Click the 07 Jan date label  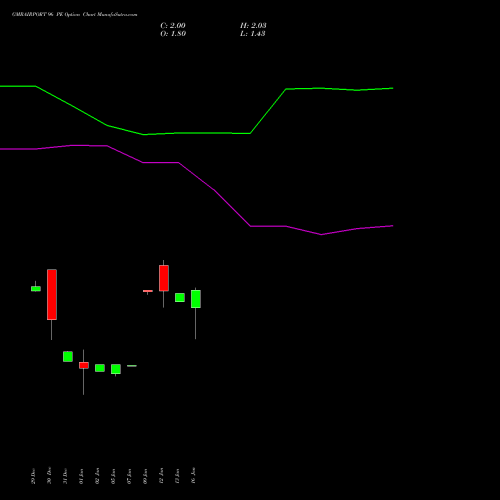[x=129, y=476]
